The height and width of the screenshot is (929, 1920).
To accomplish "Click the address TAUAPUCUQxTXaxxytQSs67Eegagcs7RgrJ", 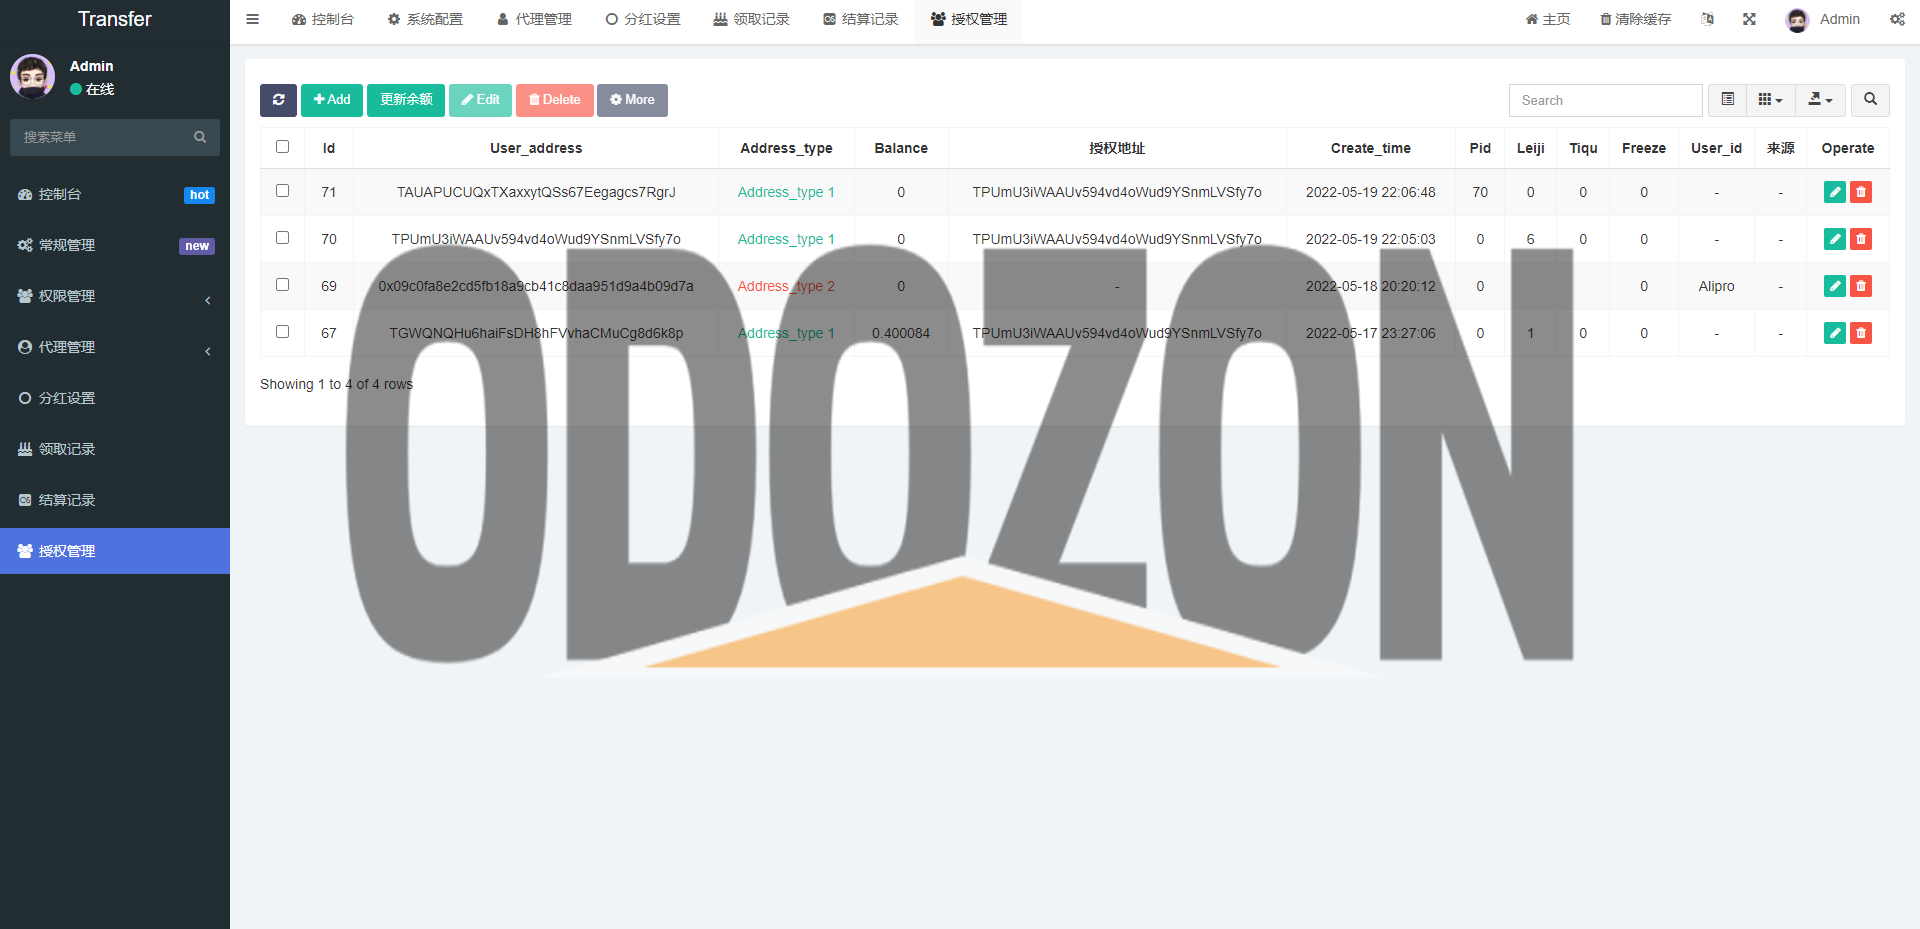I will (536, 192).
